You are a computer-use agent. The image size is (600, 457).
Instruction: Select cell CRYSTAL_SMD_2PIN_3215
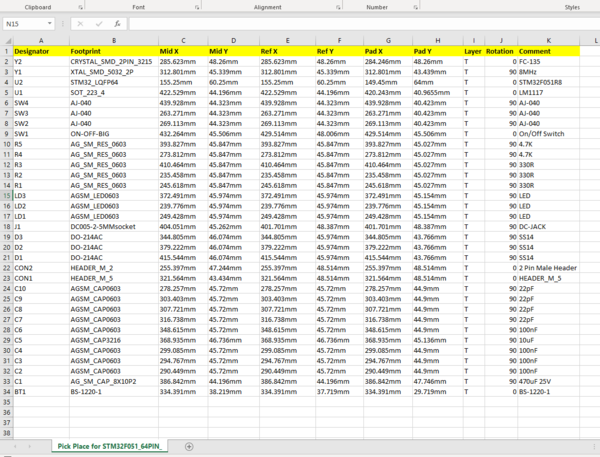114,62
